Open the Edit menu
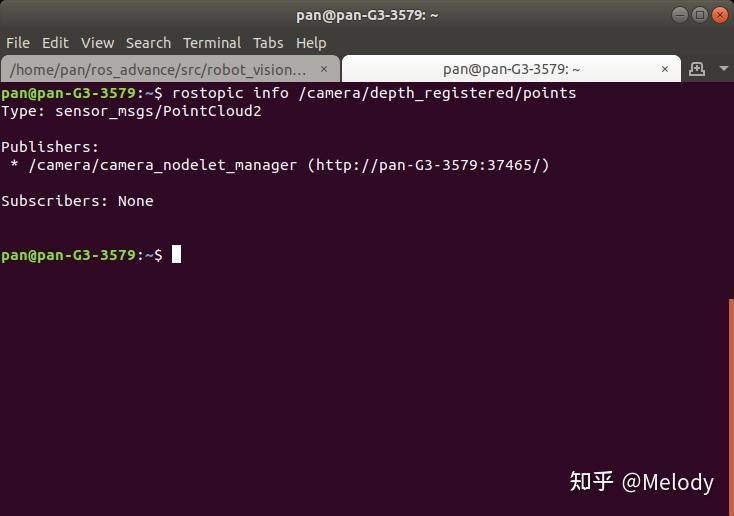 click(55, 43)
